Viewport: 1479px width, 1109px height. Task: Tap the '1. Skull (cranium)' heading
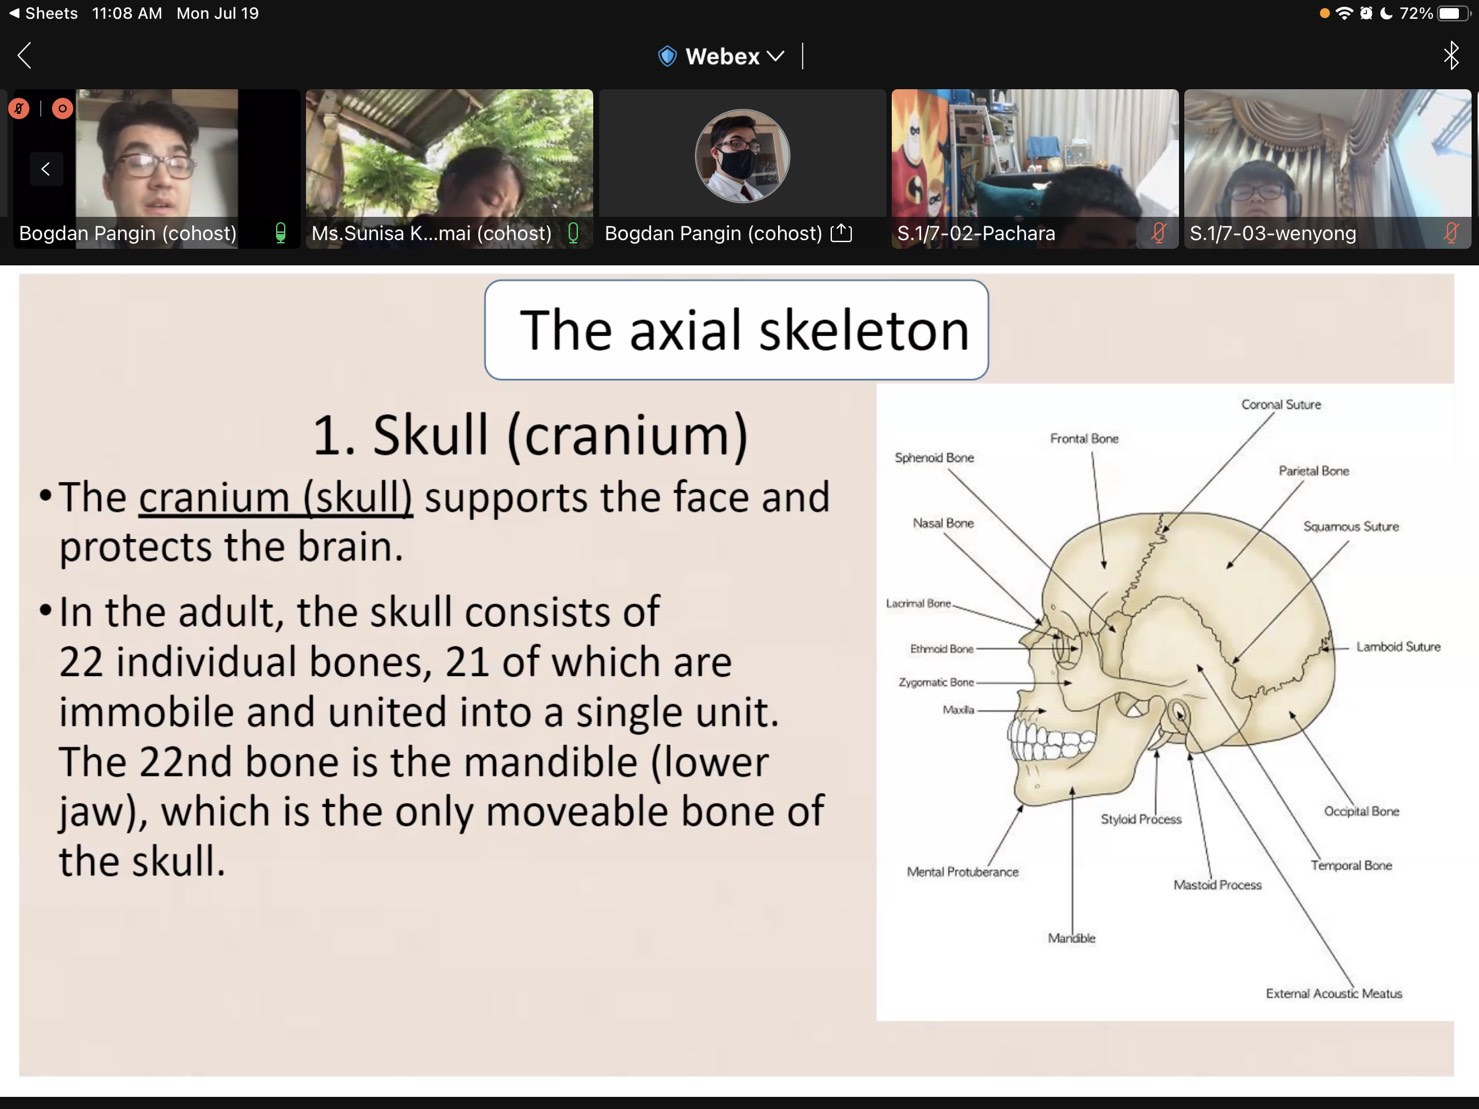[530, 435]
